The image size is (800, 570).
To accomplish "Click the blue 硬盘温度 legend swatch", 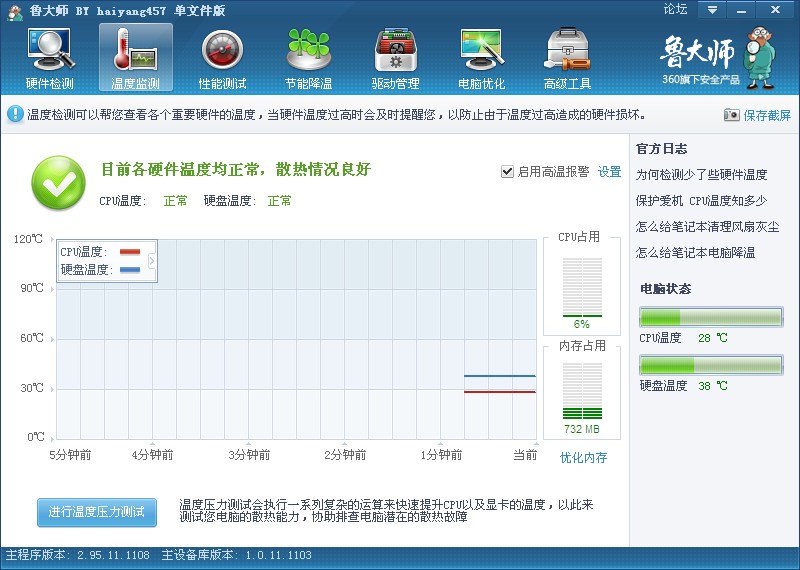I will pos(130,270).
